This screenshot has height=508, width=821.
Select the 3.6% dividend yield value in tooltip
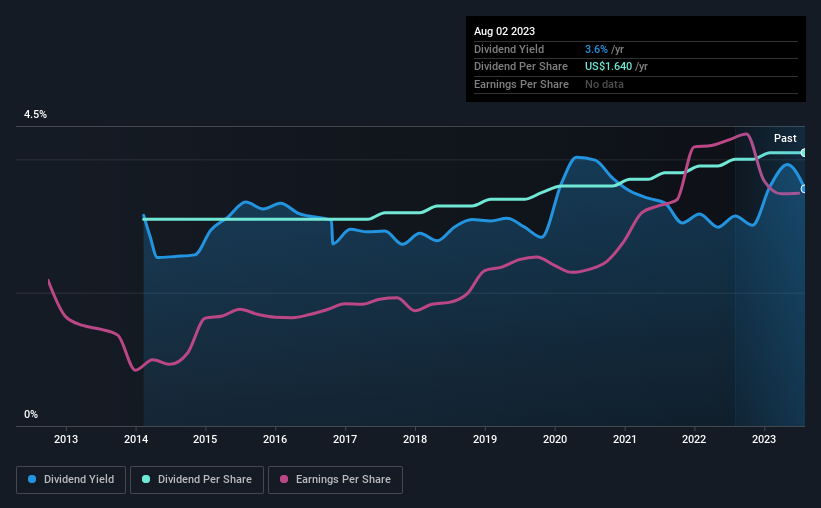click(x=596, y=49)
